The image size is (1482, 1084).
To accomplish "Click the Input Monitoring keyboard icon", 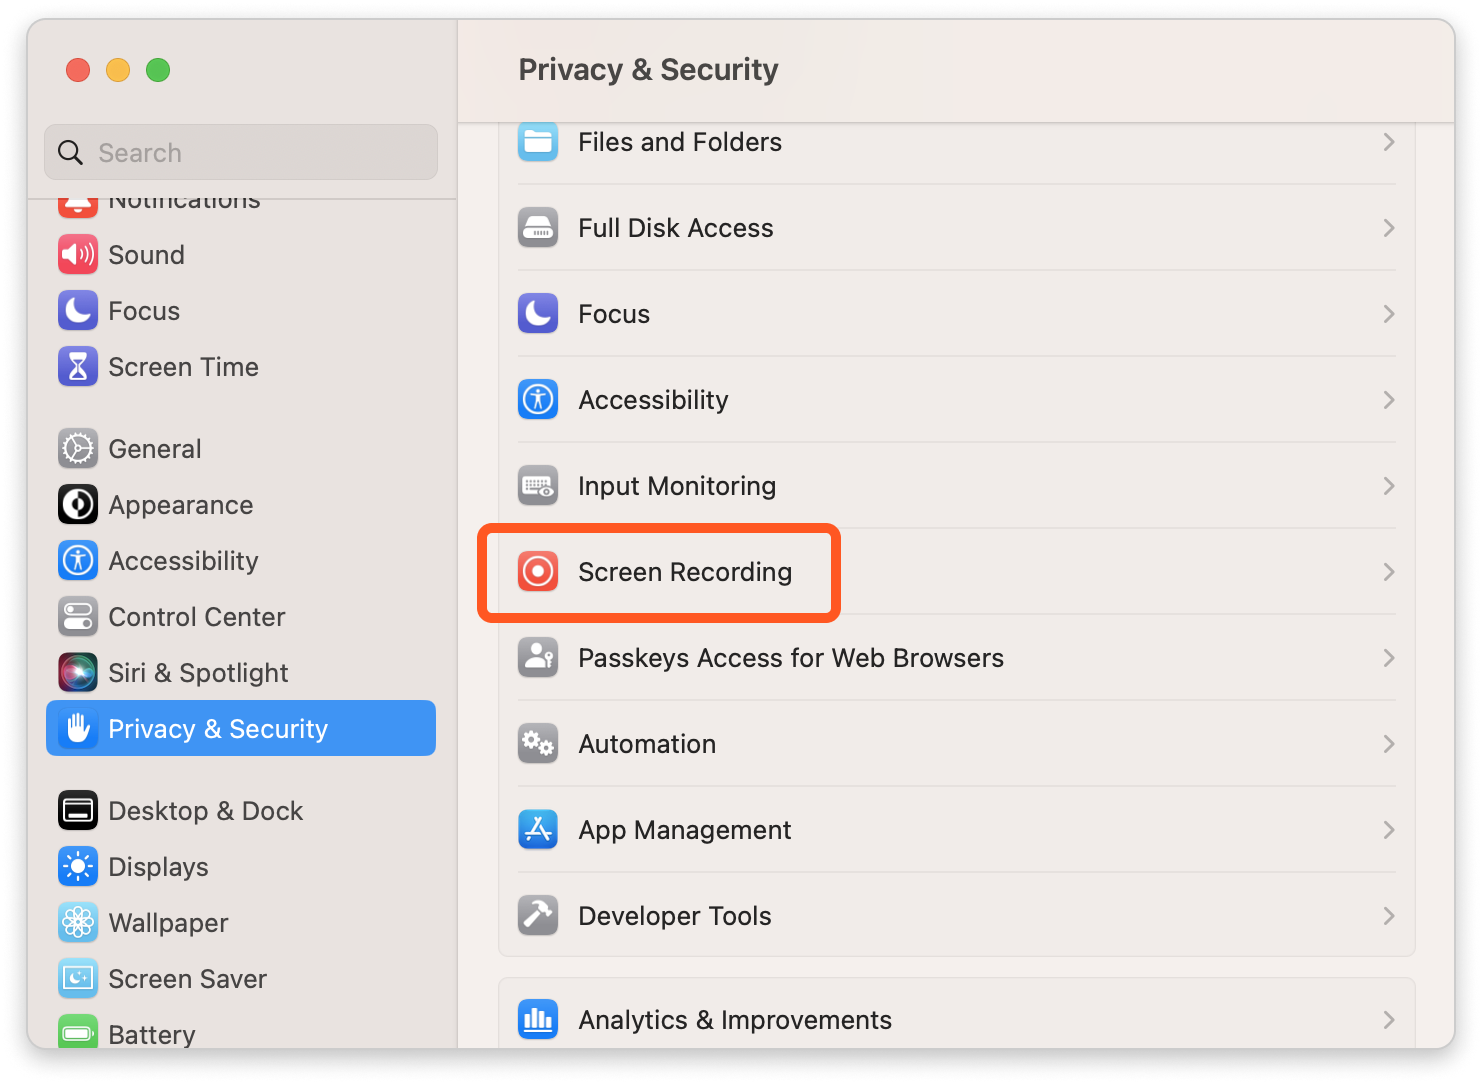I will click(538, 486).
